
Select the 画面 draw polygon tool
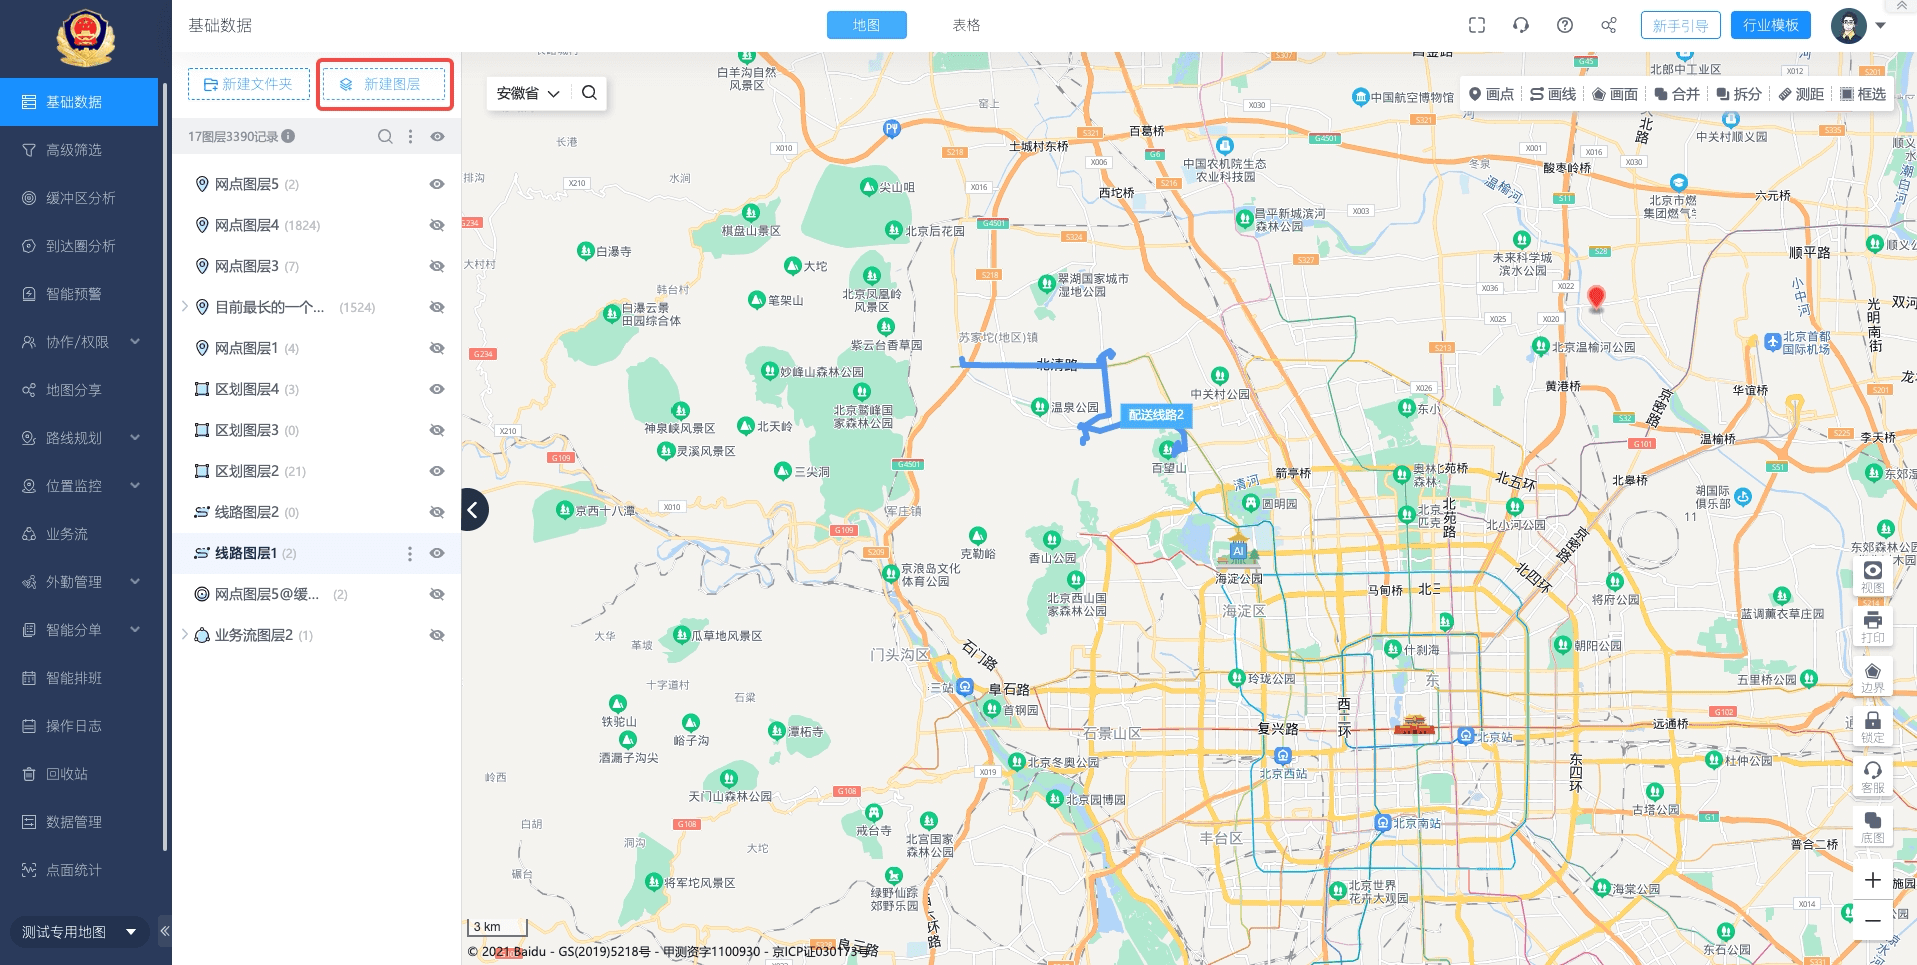point(1615,94)
